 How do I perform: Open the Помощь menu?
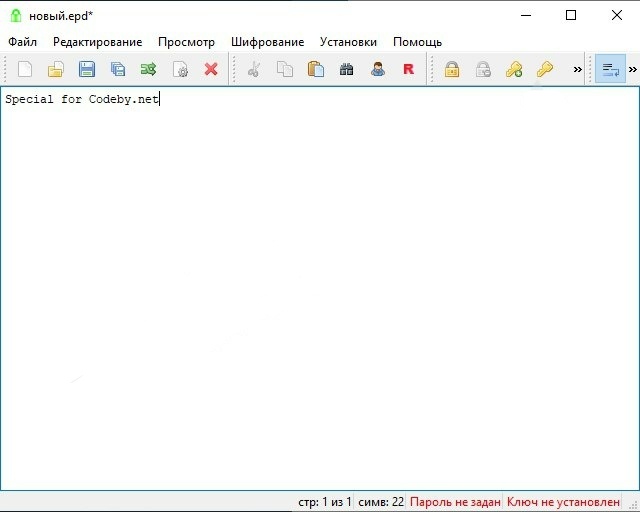point(417,42)
